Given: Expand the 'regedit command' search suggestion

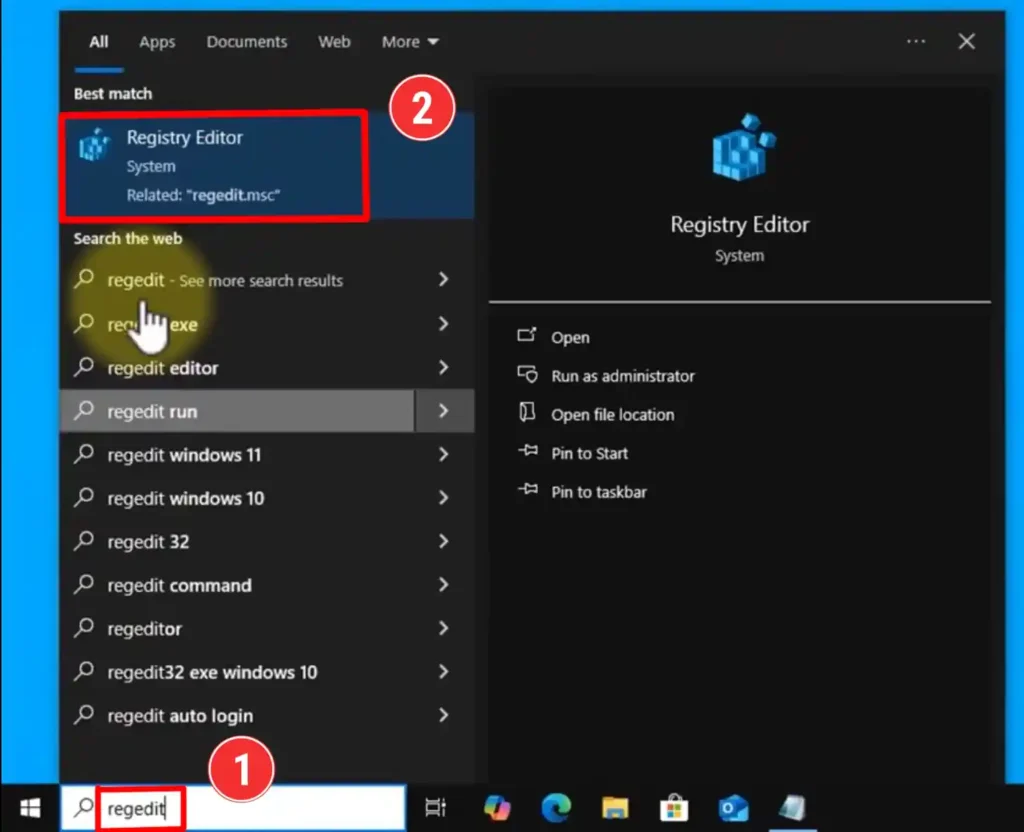Looking at the screenshot, I should click(443, 585).
